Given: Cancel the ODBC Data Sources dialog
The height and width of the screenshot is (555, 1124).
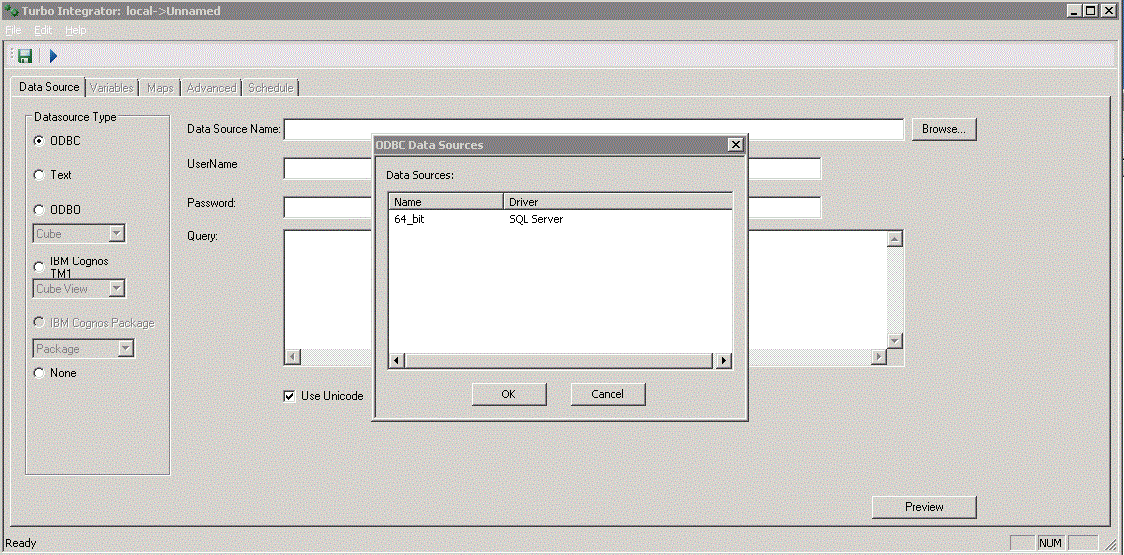Looking at the screenshot, I should (607, 394).
